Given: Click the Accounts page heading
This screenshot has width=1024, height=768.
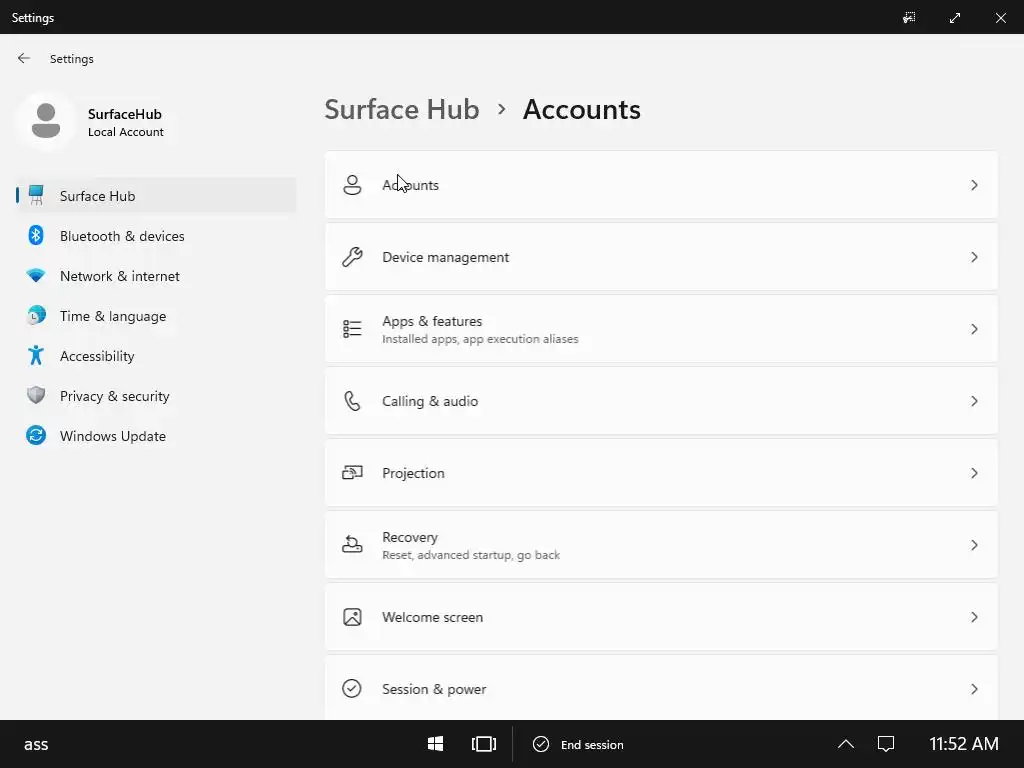Looking at the screenshot, I should coord(581,109).
